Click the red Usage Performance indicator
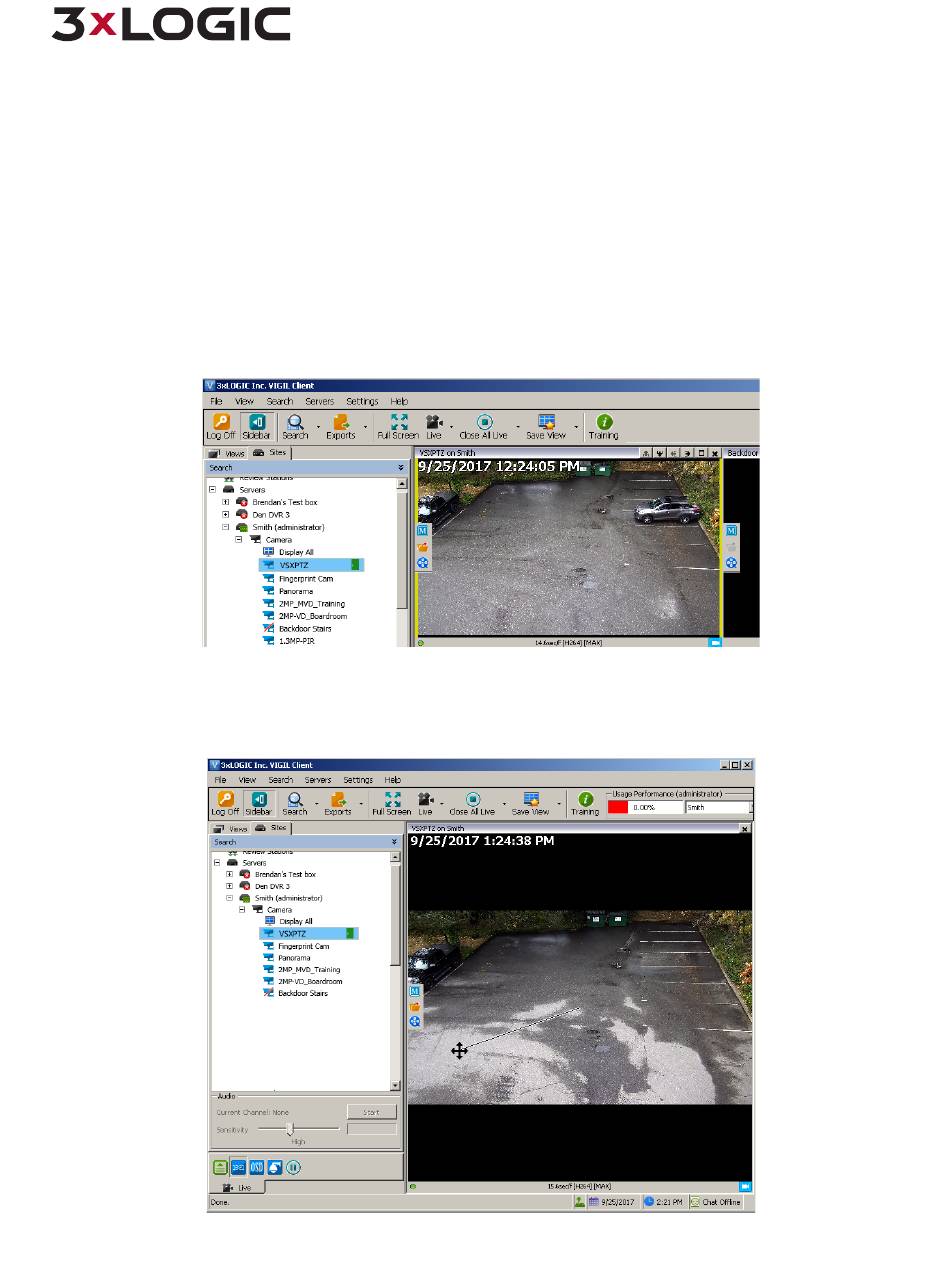Screen dimensions: 950x1276 click(x=619, y=807)
